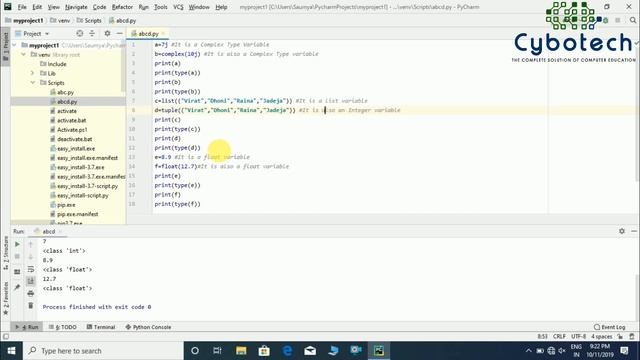Open the TODO tool window
This screenshot has width=640, height=360.
[x=63, y=327]
